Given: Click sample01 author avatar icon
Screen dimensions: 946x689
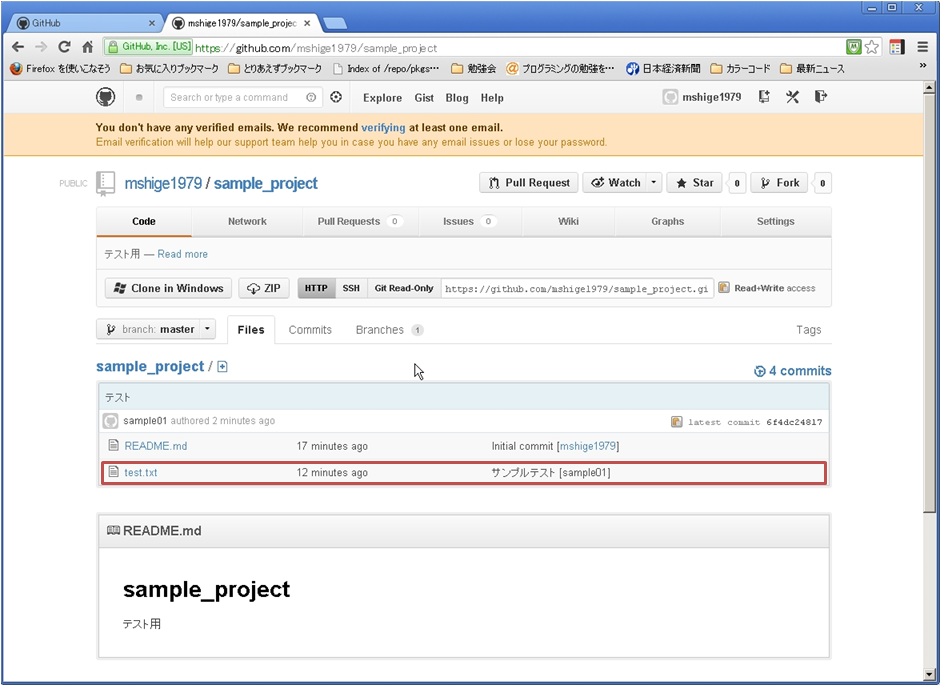Looking at the screenshot, I should point(110,421).
